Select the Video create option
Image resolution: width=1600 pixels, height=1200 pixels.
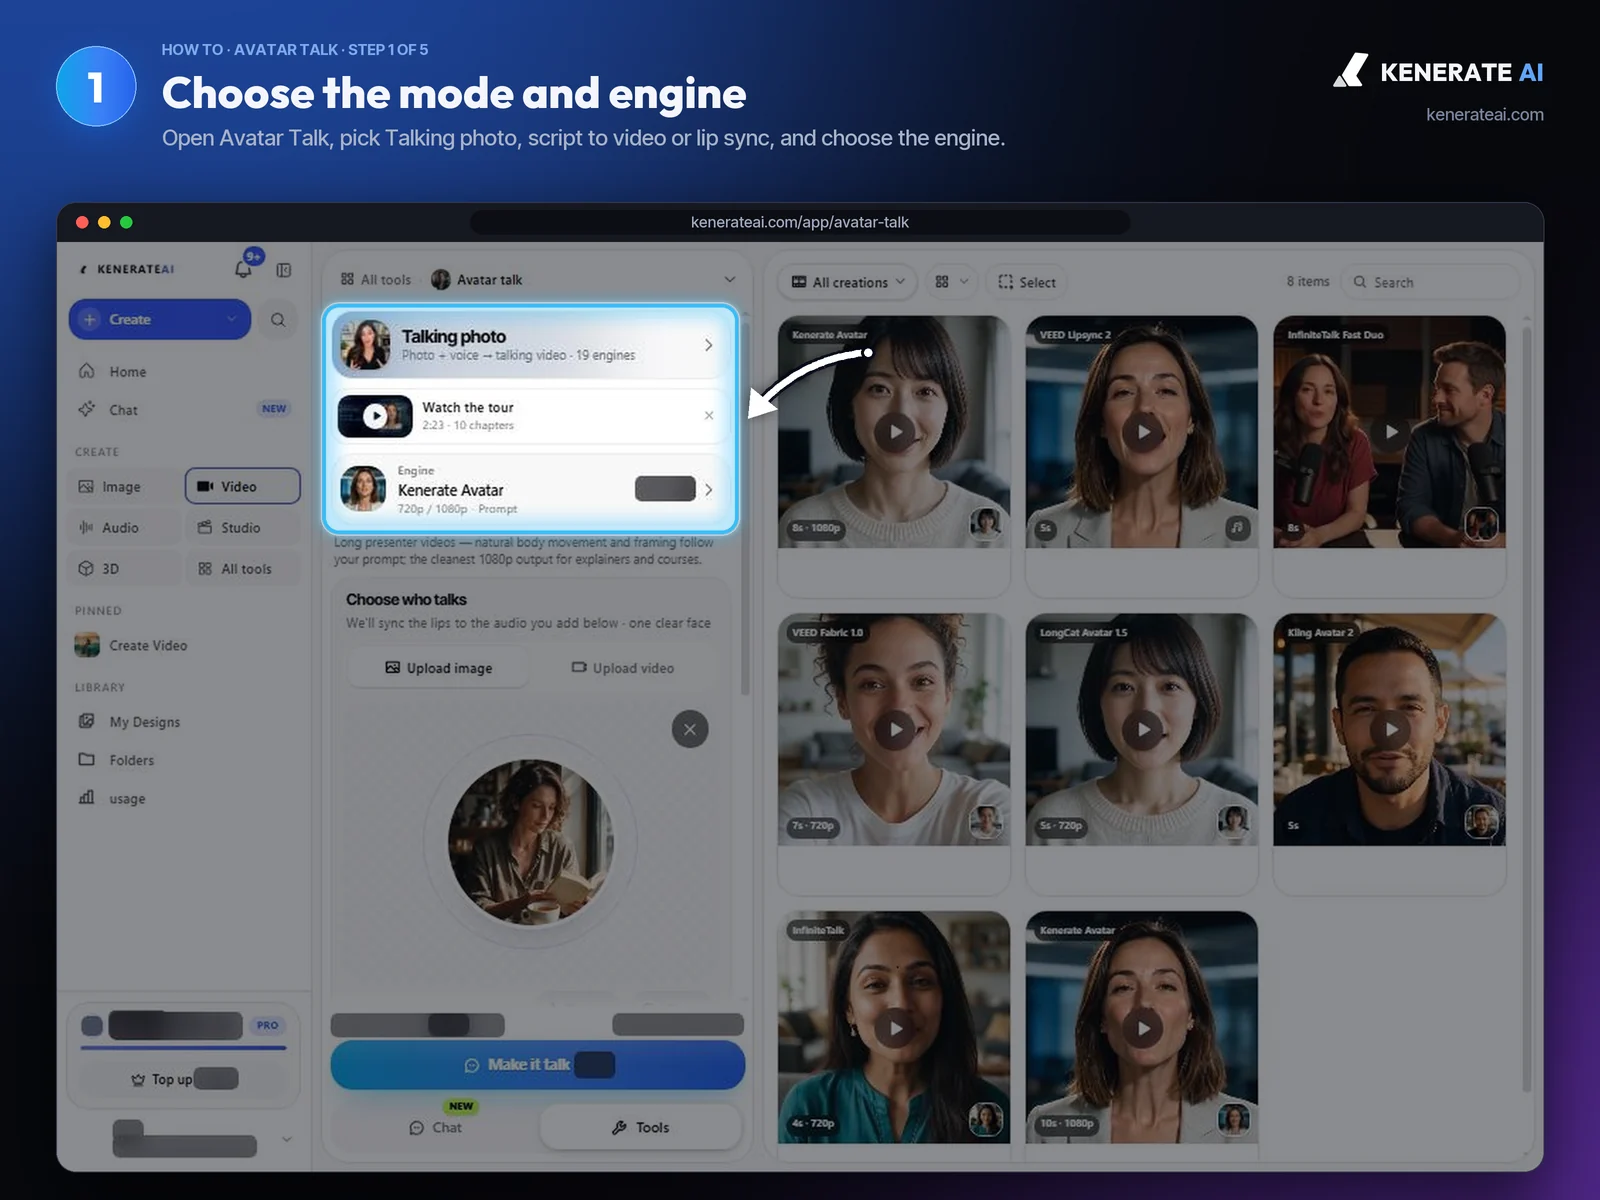[x=242, y=486]
